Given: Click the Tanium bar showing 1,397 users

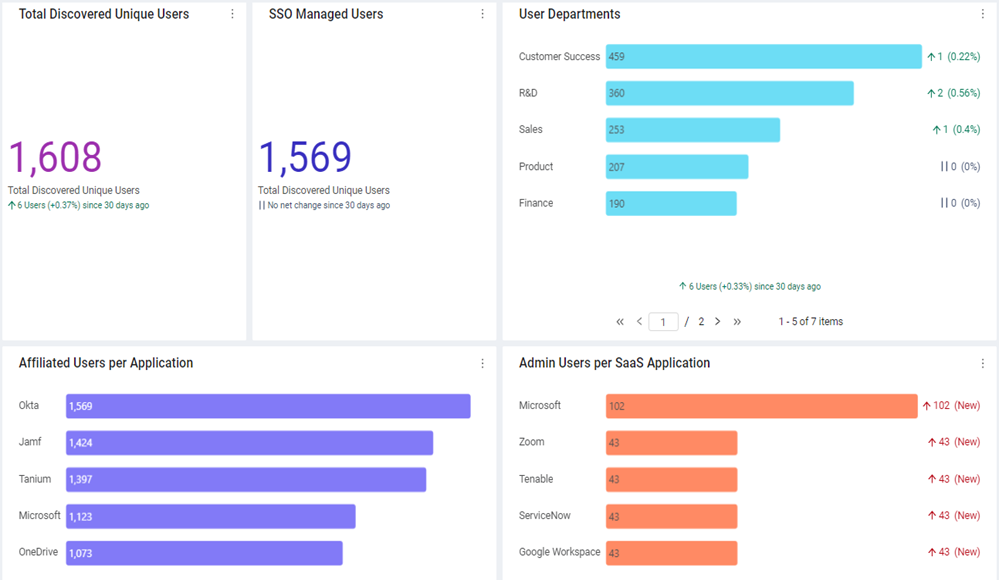Looking at the screenshot, I should pos(246,479).
